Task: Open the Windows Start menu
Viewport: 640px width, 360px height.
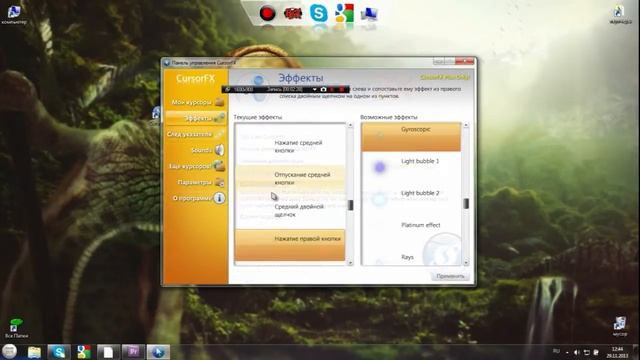Action: 9,351
